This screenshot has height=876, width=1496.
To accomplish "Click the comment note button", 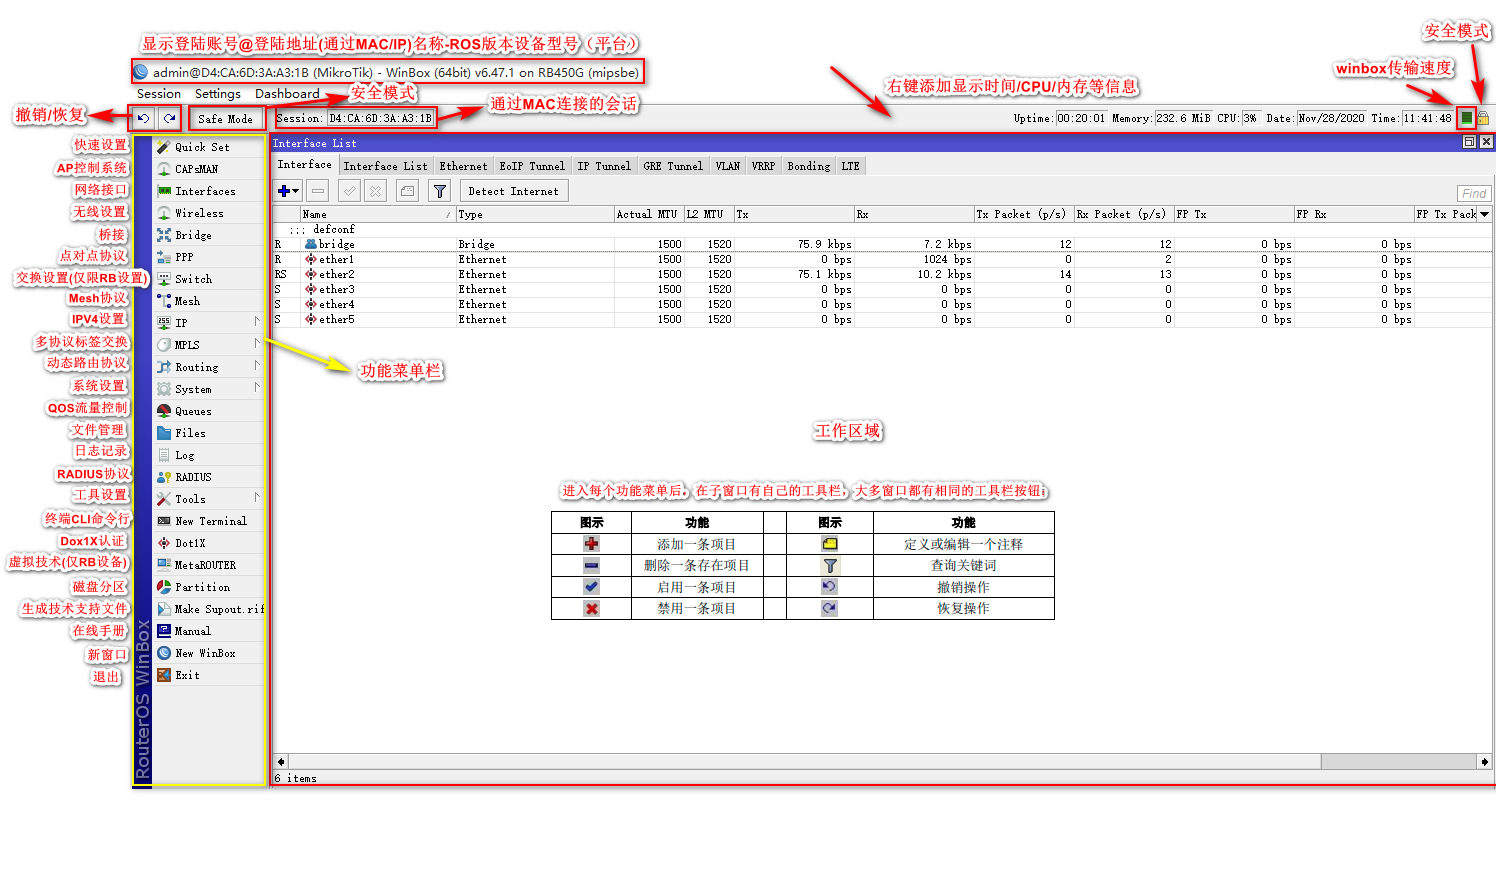I will tap(407, 191).
